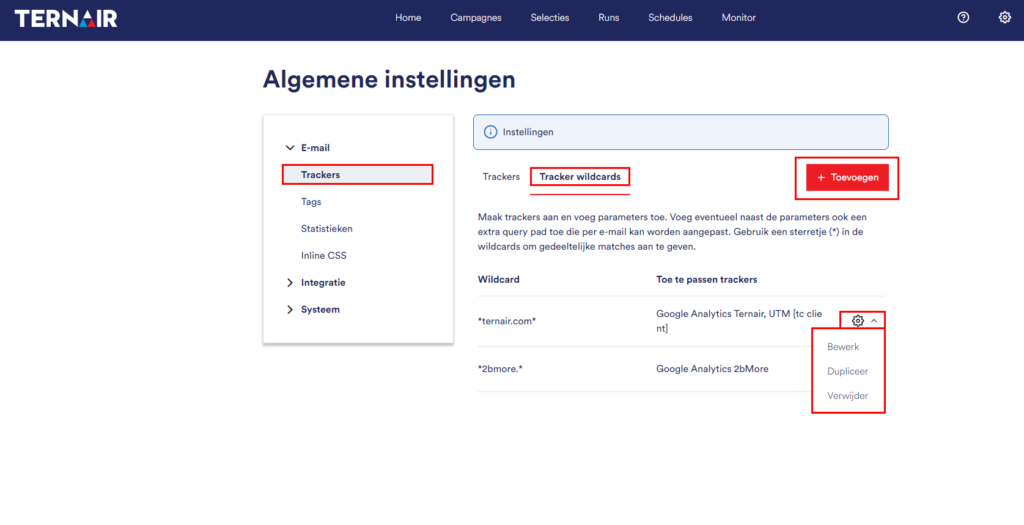Viewport: 1024px width, 525px height.
Task: Collapse the row actions chevron next to gear
Action: pyautogui.click(x=874, y=321)
